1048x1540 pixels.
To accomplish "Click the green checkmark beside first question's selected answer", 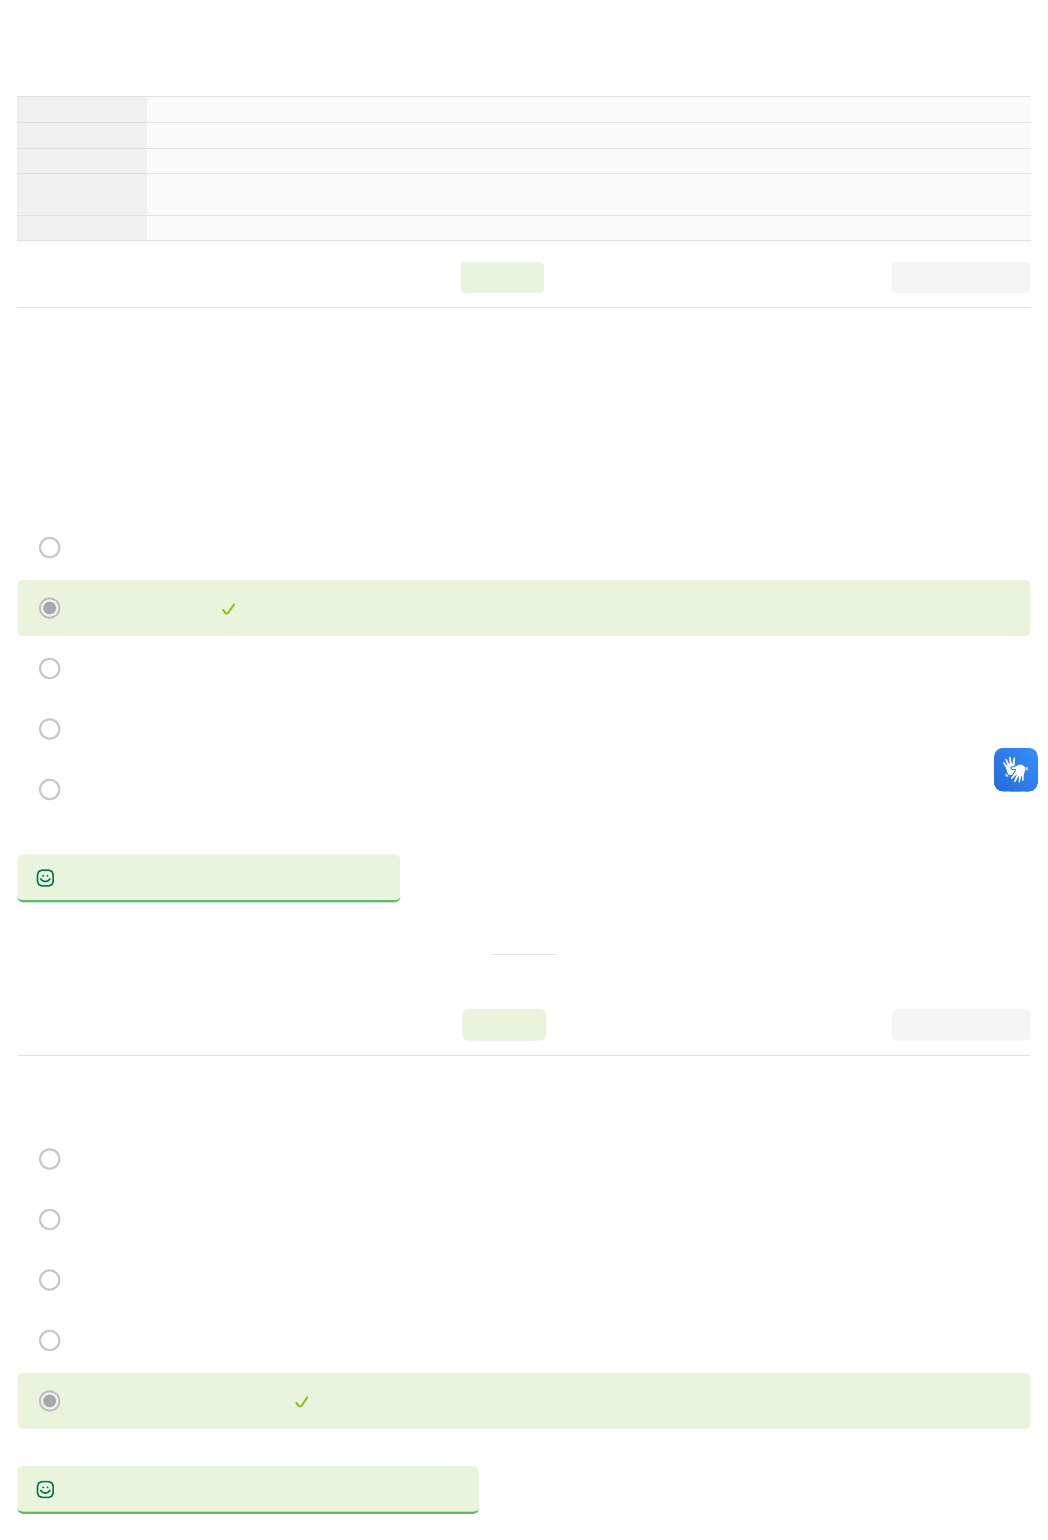I will 228,609.
